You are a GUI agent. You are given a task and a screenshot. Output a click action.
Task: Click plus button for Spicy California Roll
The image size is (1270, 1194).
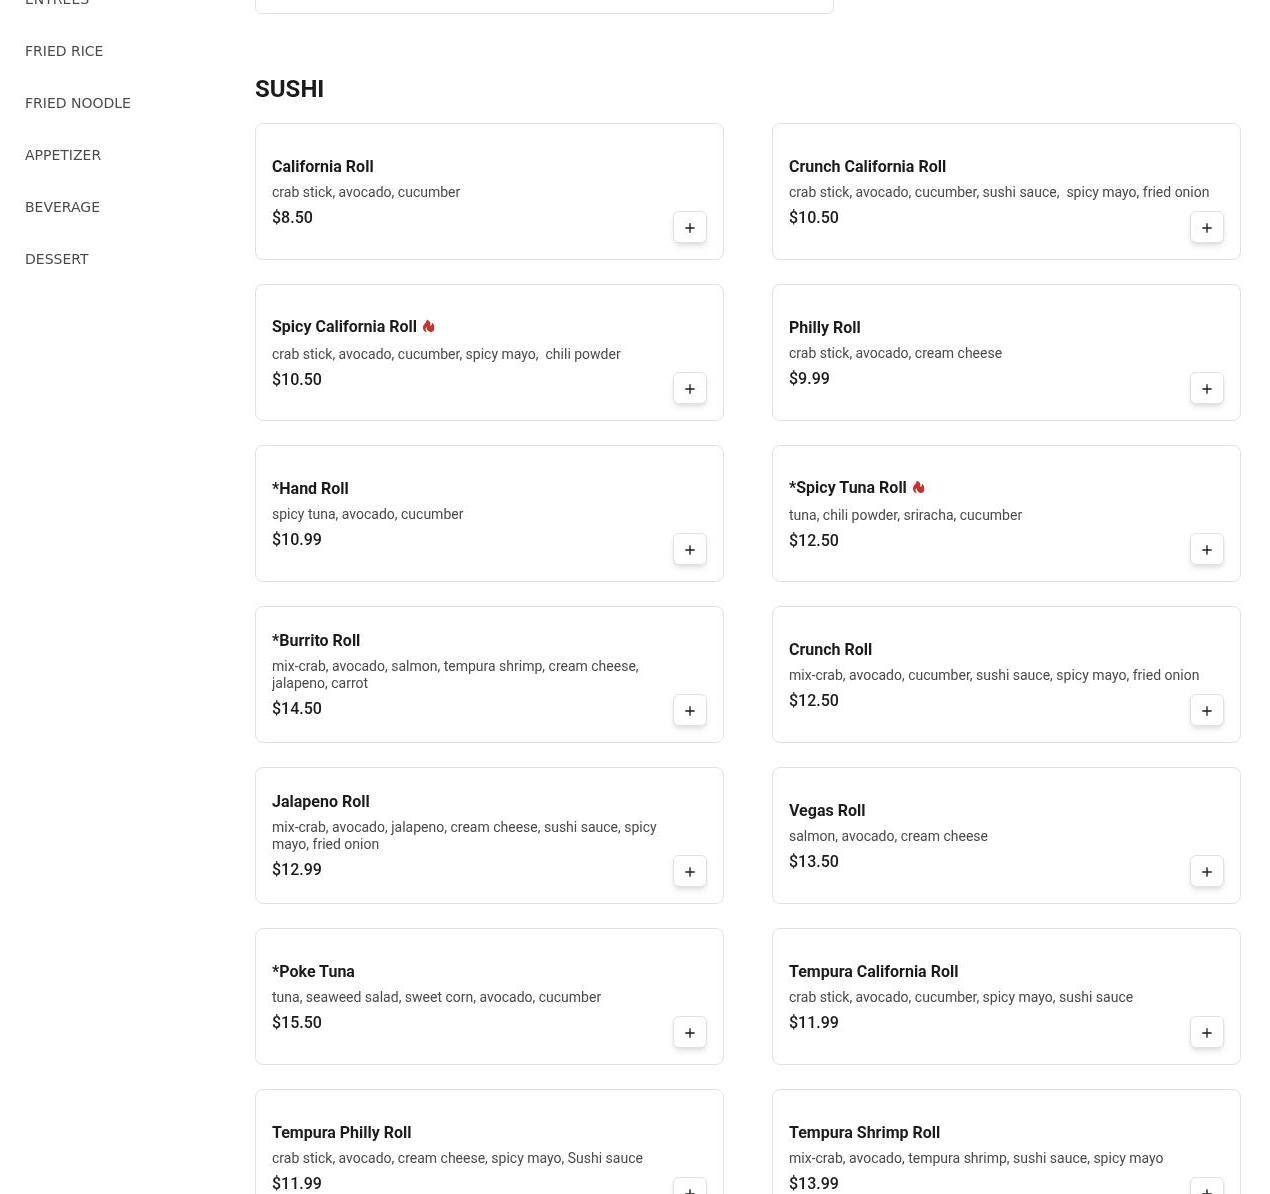point(689,389)
